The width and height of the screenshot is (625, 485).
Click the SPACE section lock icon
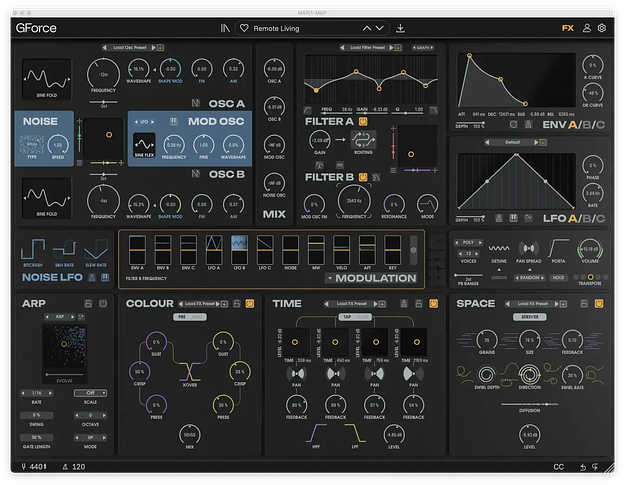click(584, 304)
